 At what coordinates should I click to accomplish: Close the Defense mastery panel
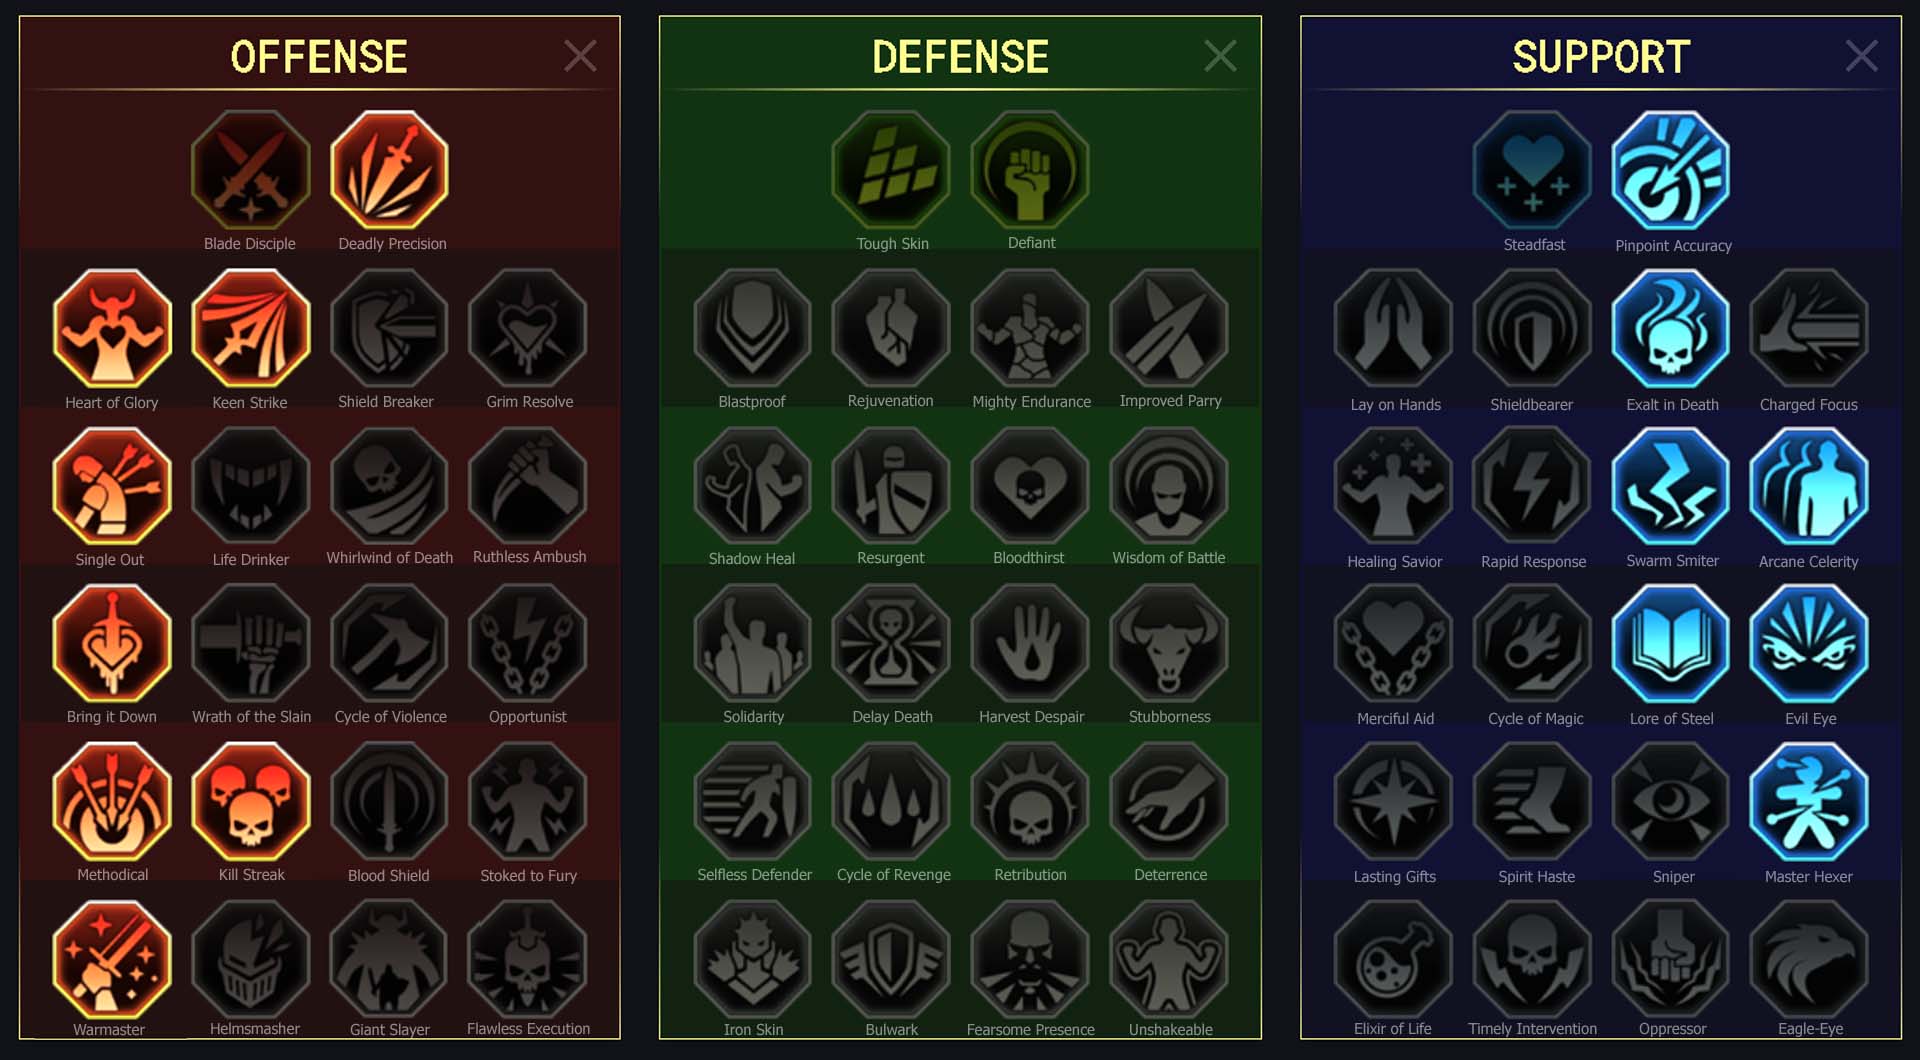click(1220, 56)
